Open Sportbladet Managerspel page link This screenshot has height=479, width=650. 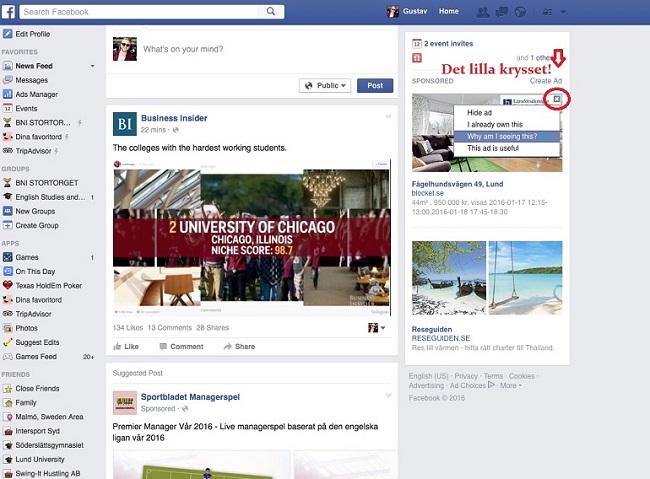click(x=190, y=397)
